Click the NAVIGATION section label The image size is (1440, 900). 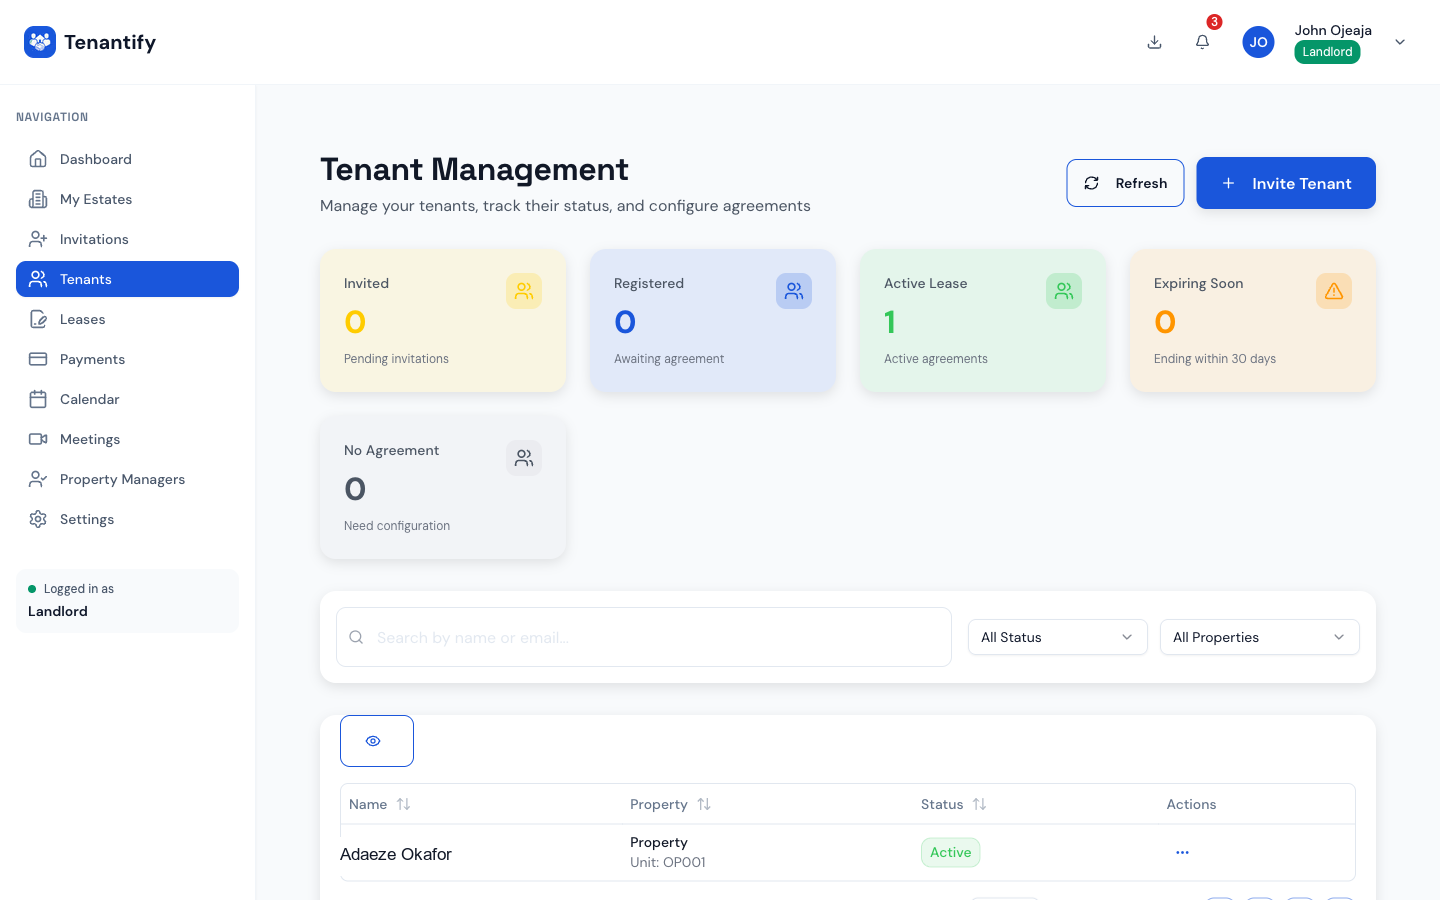click(52, 117)
